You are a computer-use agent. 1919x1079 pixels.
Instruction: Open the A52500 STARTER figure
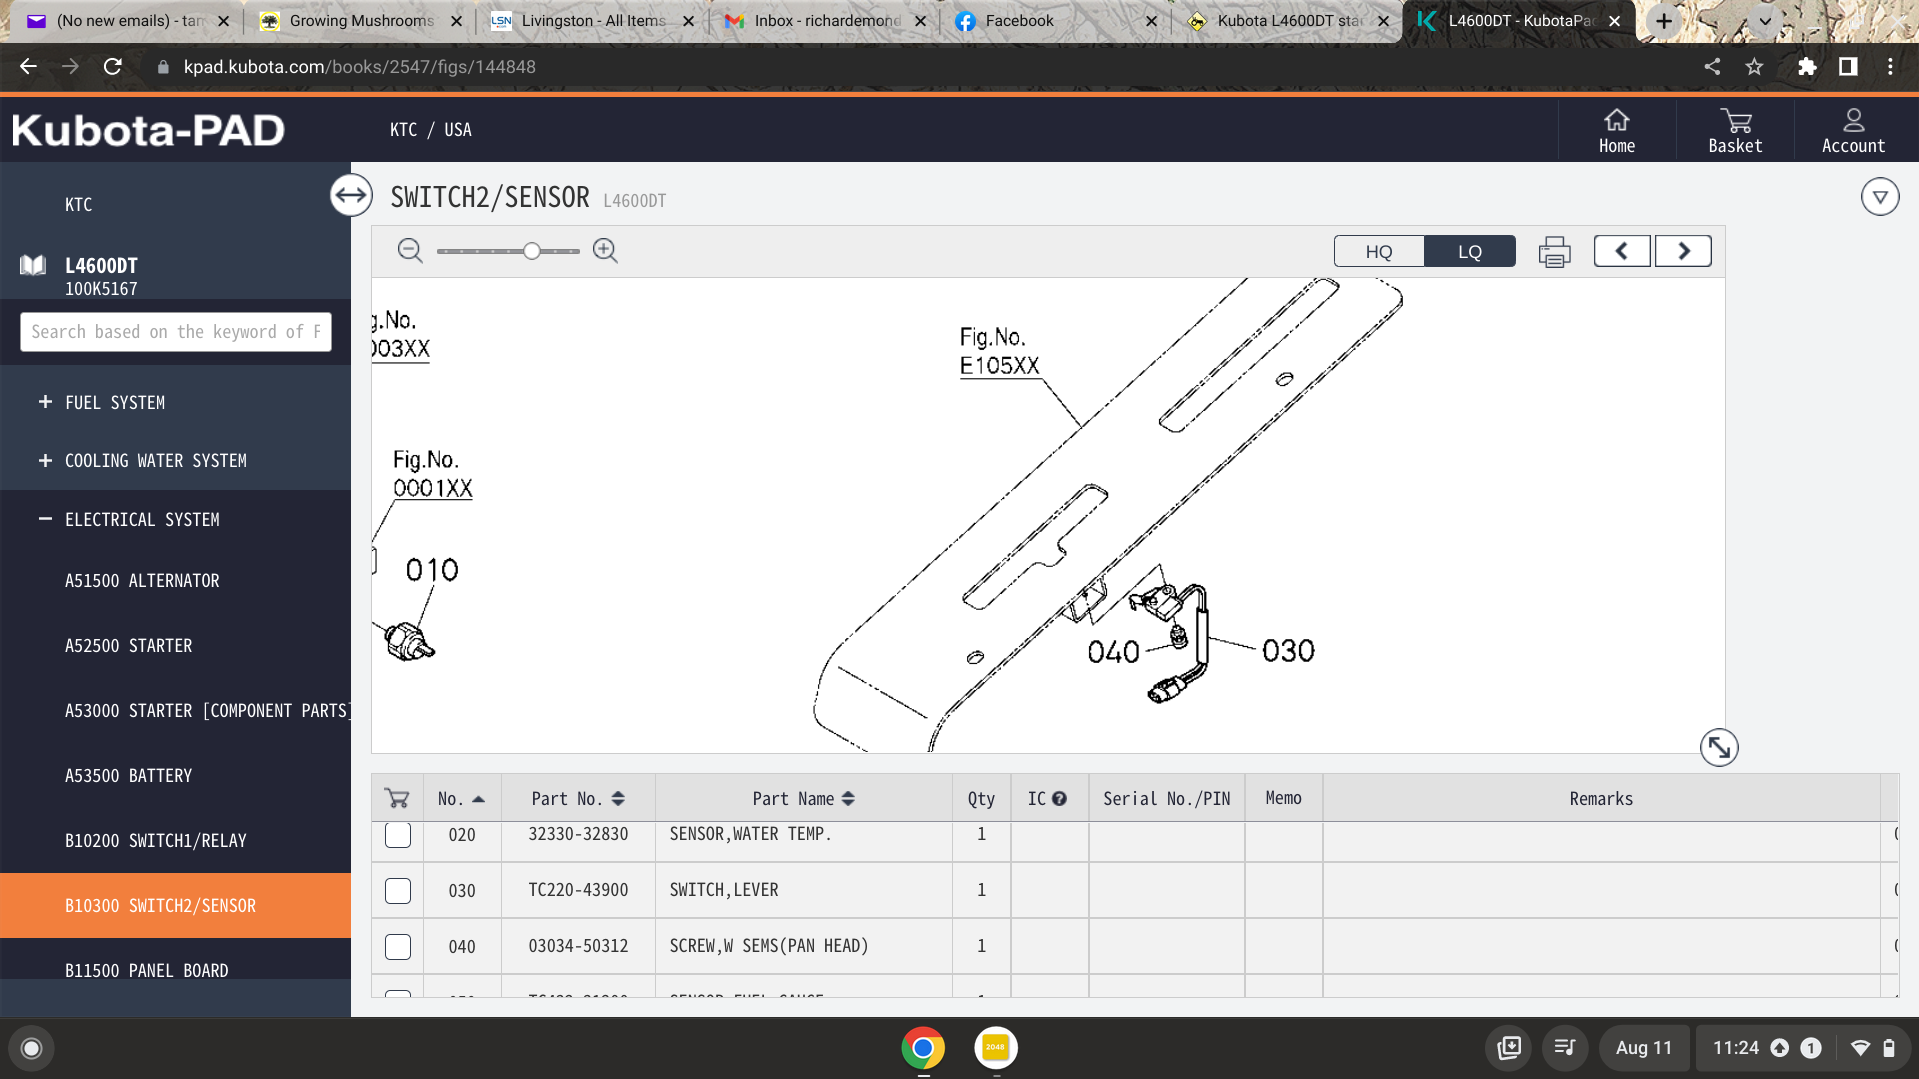tap(129, 646)
